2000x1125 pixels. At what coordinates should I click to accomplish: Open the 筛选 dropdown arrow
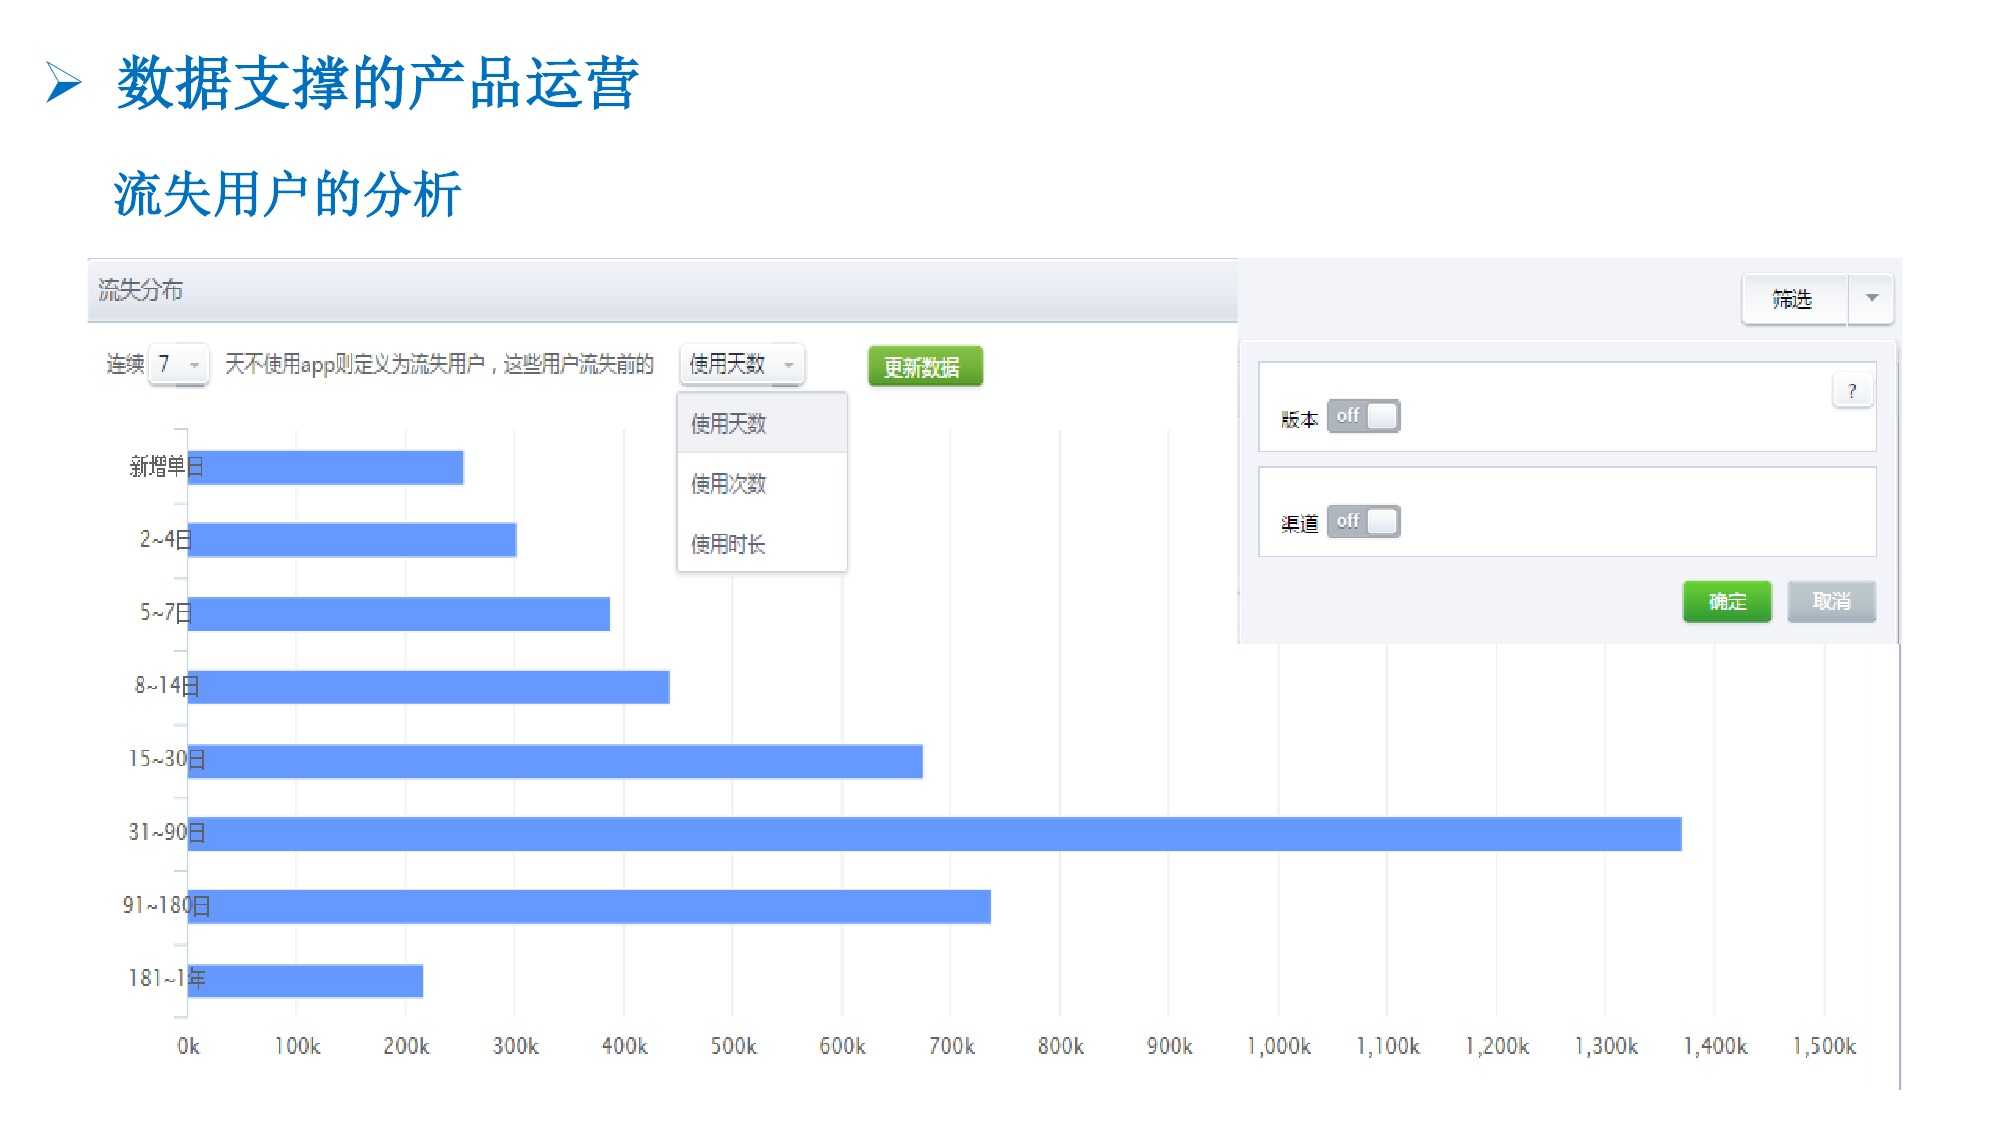1871,299
